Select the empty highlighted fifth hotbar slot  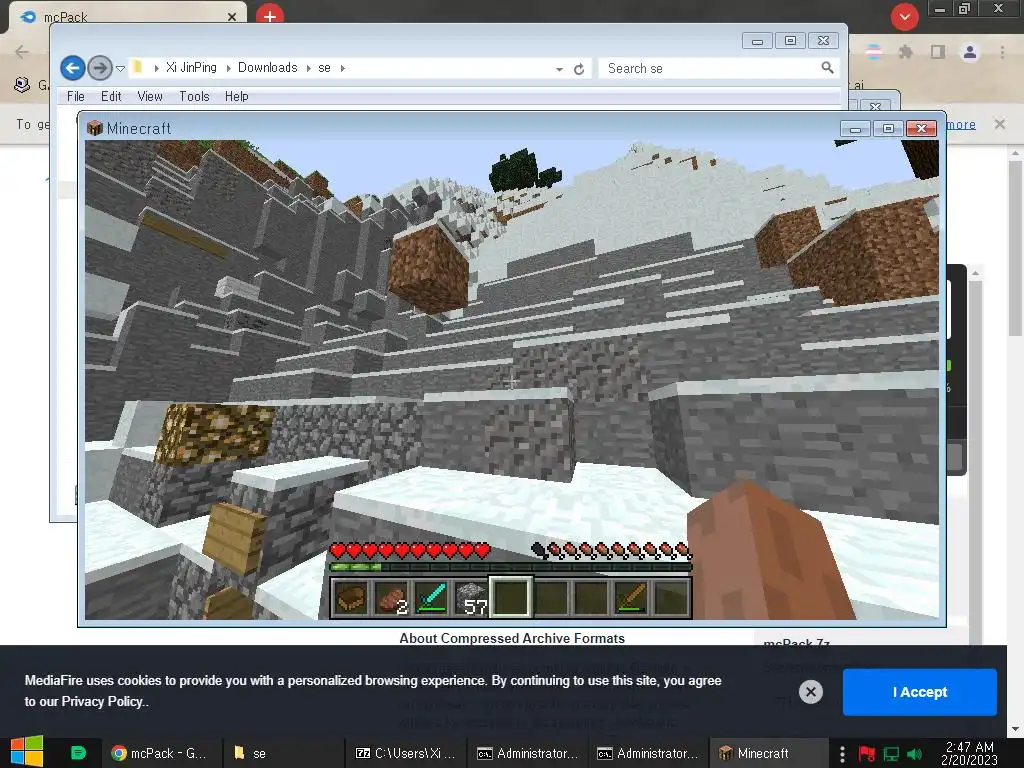tap(511, 597)
